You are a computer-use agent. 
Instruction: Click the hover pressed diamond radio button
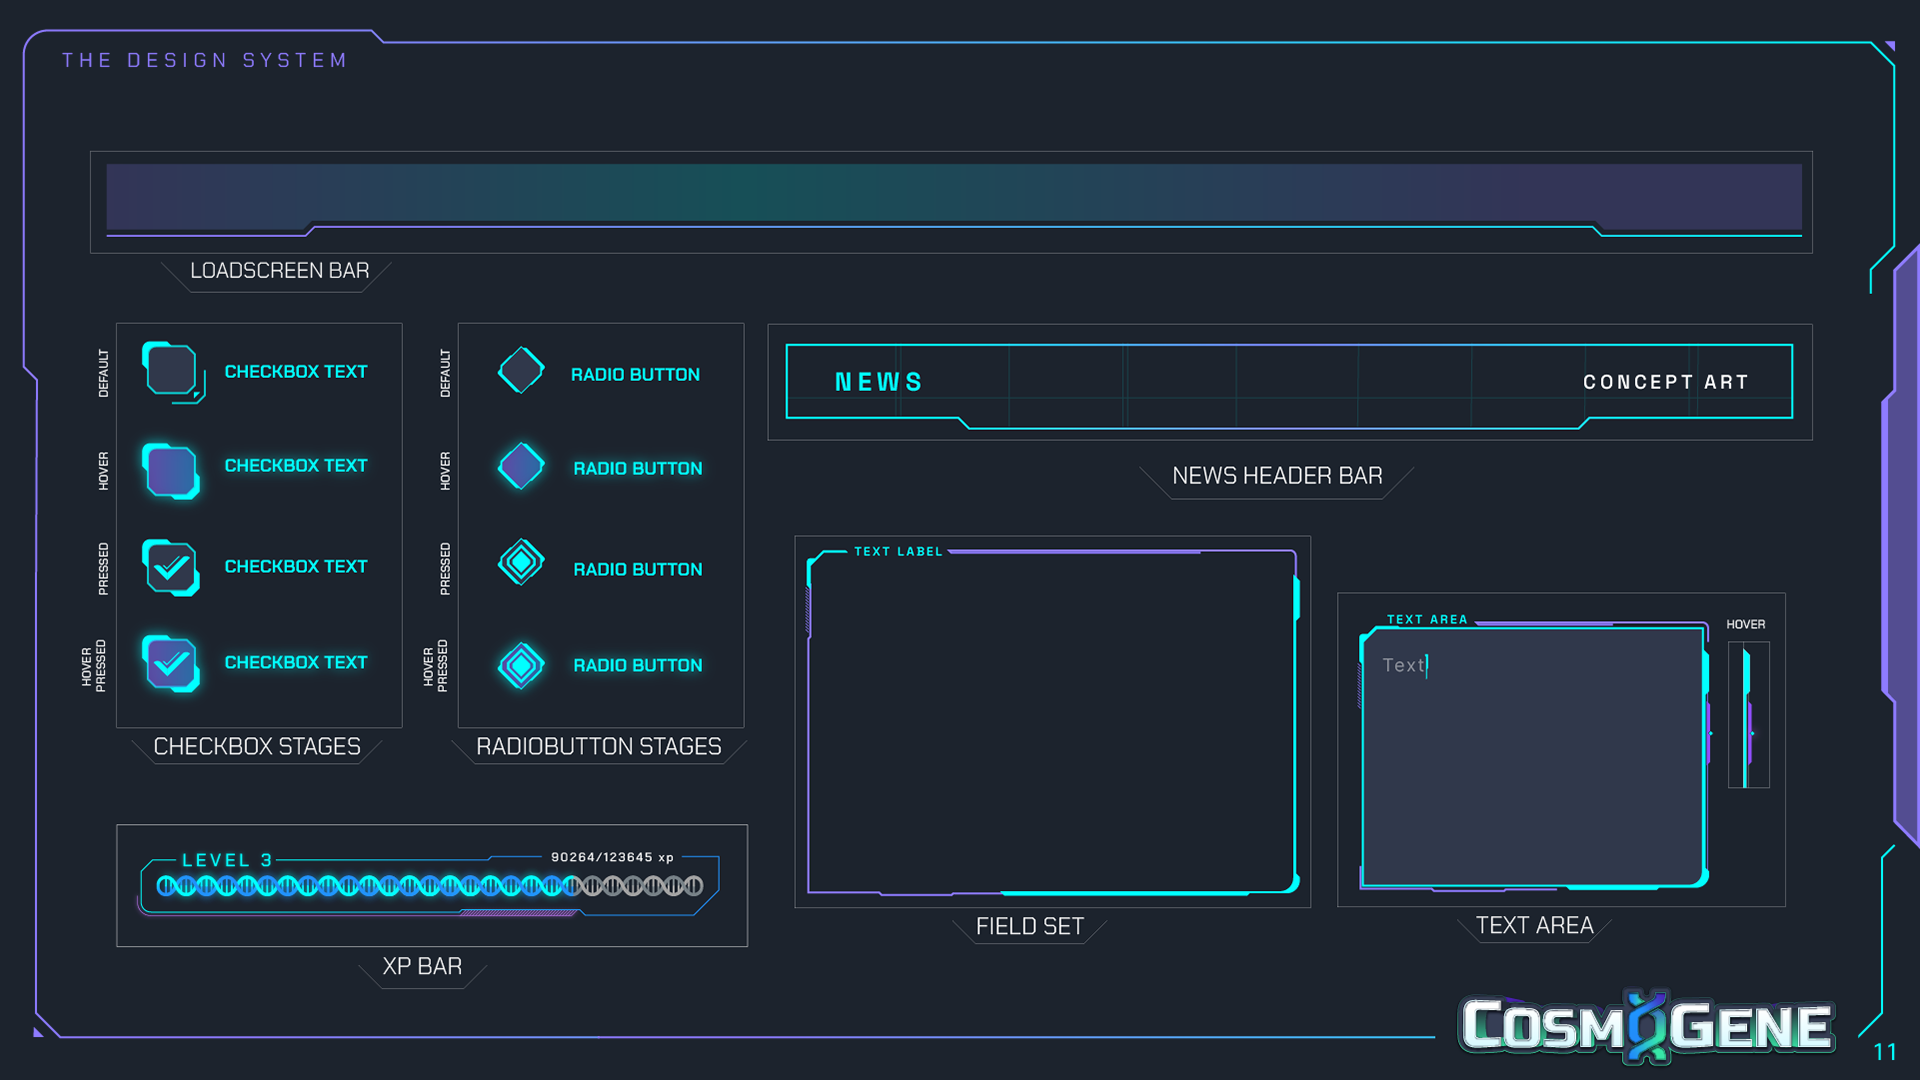tap(521, 665)
